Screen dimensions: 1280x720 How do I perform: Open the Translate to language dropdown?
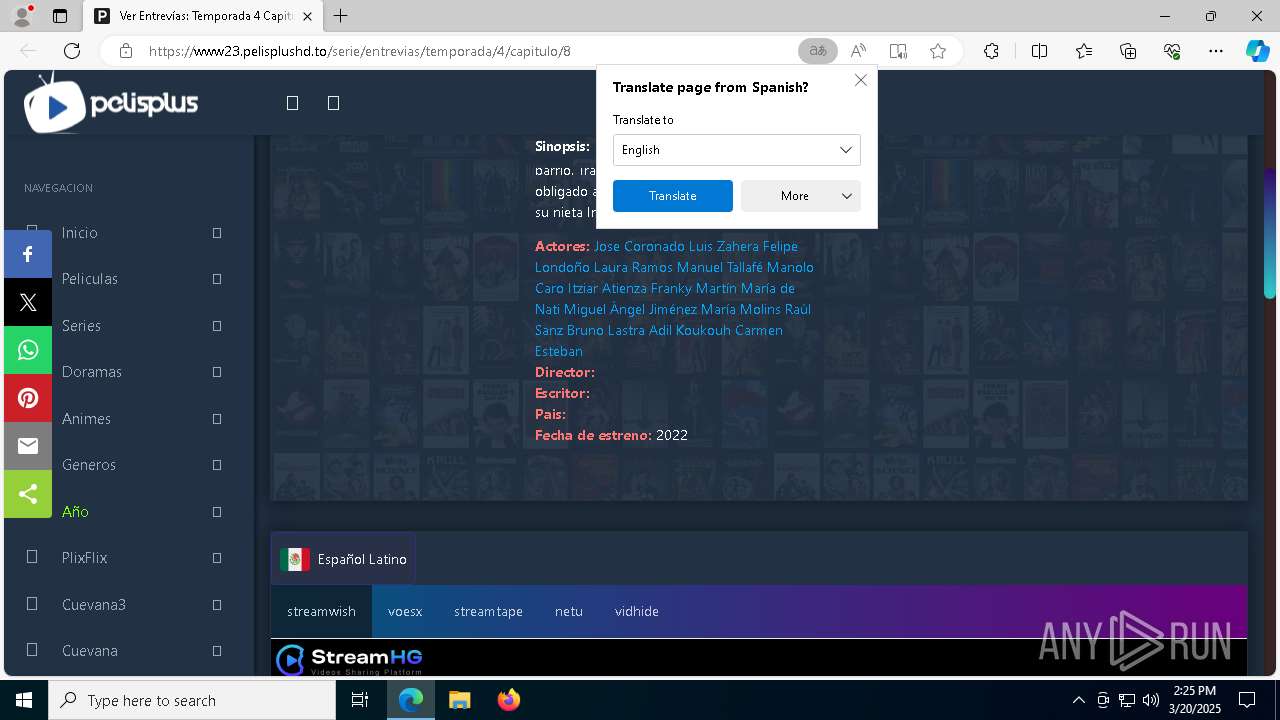736,150
